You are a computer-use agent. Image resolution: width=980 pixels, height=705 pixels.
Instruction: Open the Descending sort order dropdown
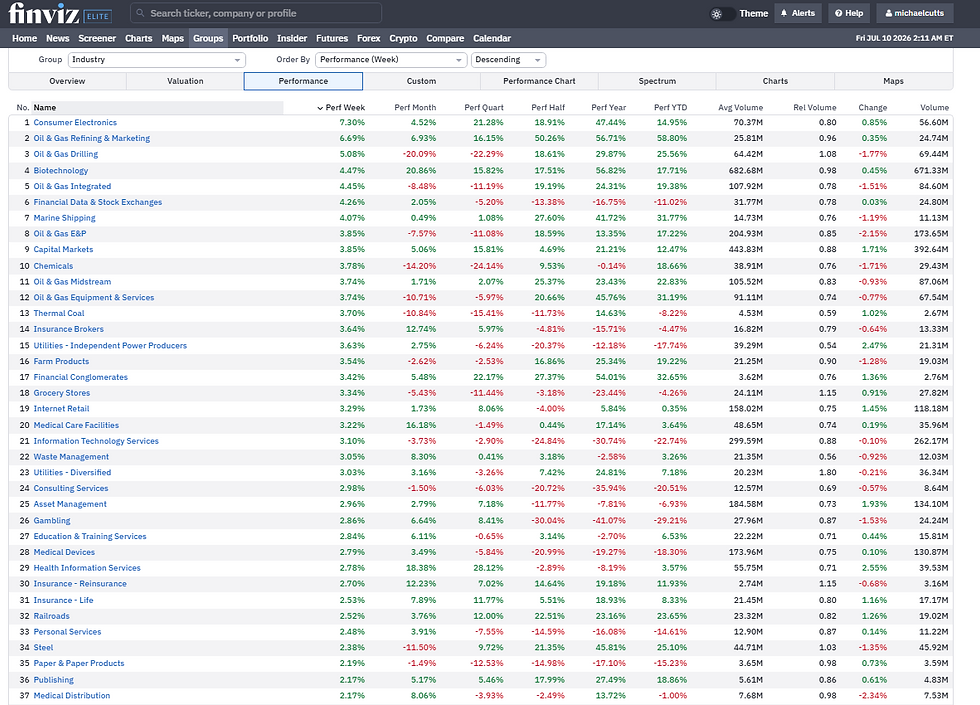click(x=508, y=60)
